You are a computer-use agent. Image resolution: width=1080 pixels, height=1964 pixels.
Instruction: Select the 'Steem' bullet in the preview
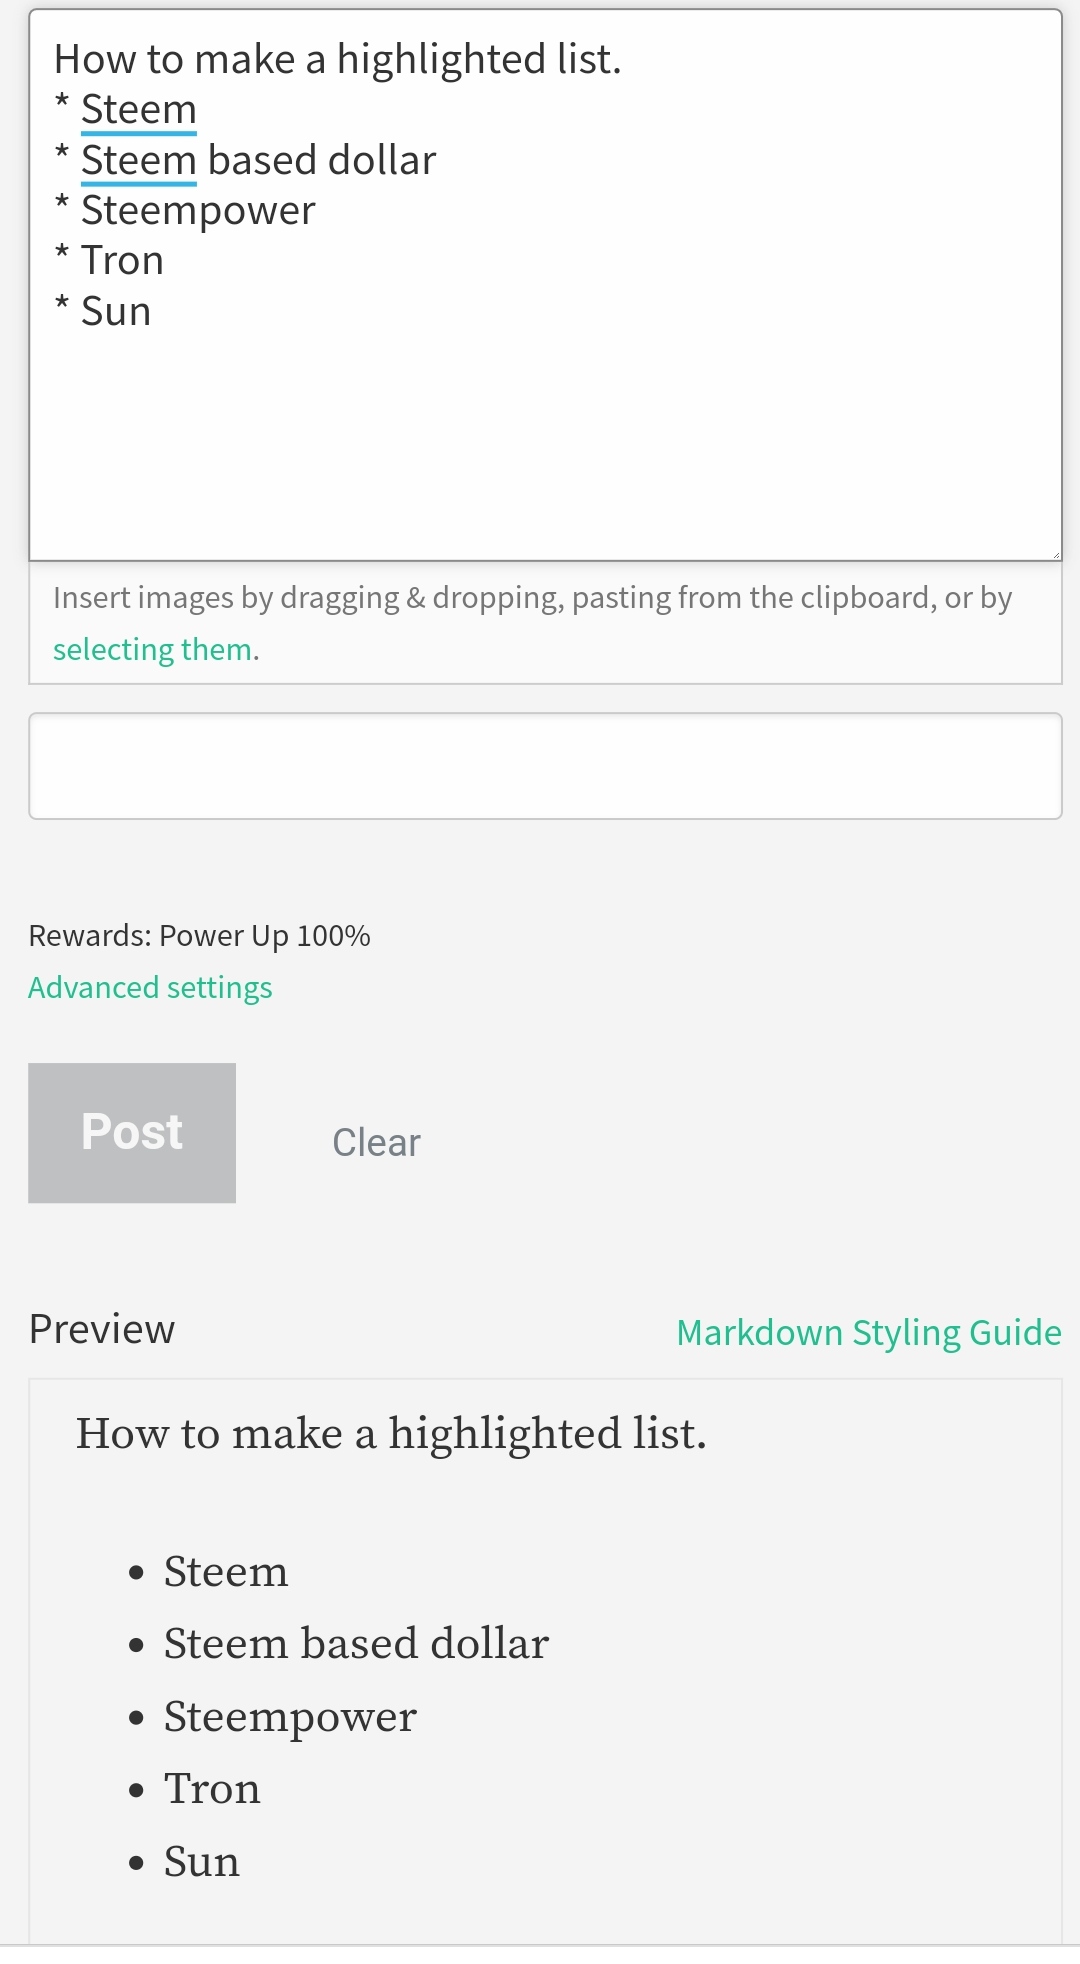(226, 1572)
